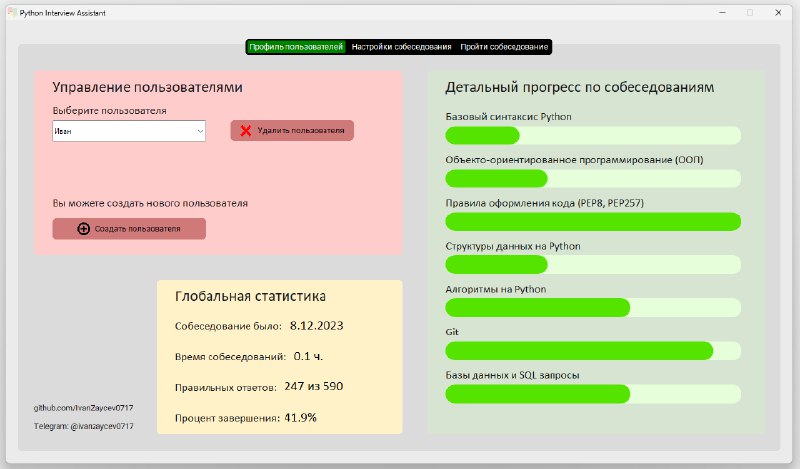This screenshot has width=800, height=469.
Task: Click the plus circle create icon
Action: [x=84, y=229]
